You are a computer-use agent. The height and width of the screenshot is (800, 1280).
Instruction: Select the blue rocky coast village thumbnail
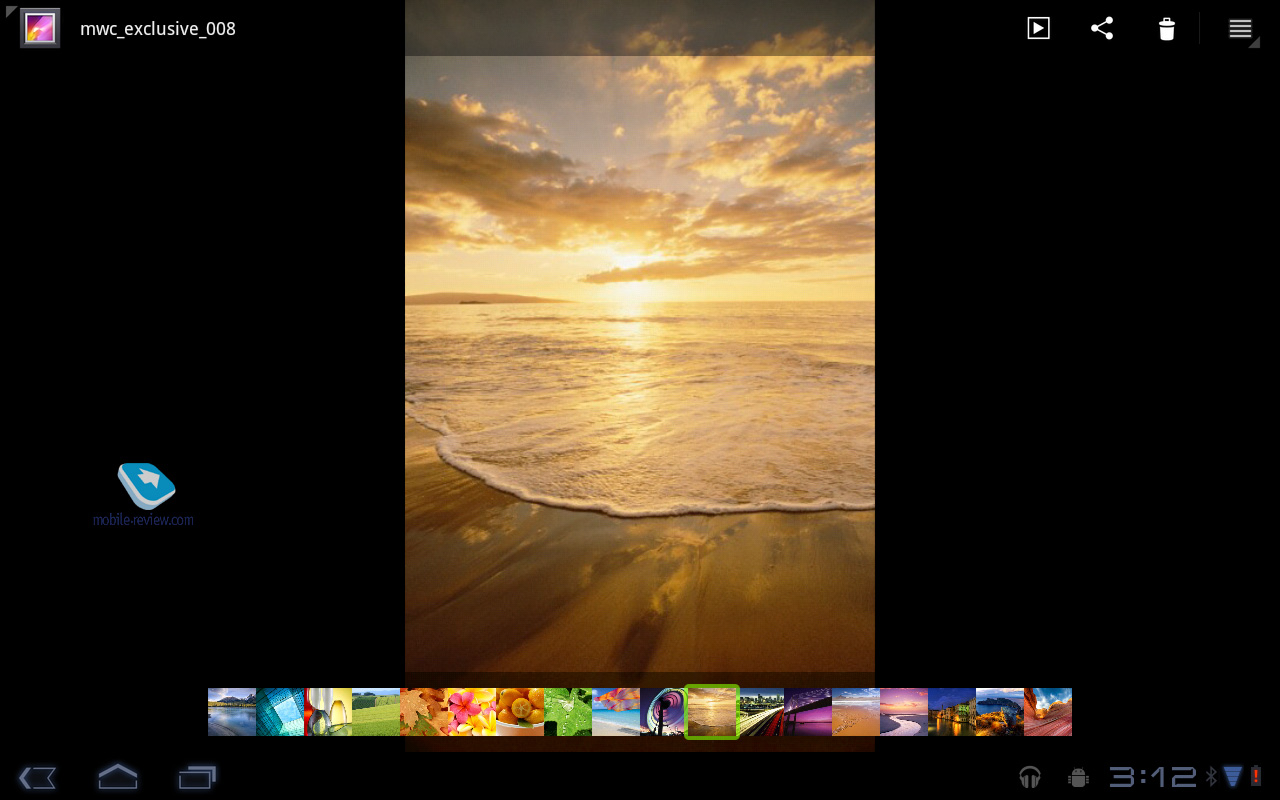coord(1000,712)
